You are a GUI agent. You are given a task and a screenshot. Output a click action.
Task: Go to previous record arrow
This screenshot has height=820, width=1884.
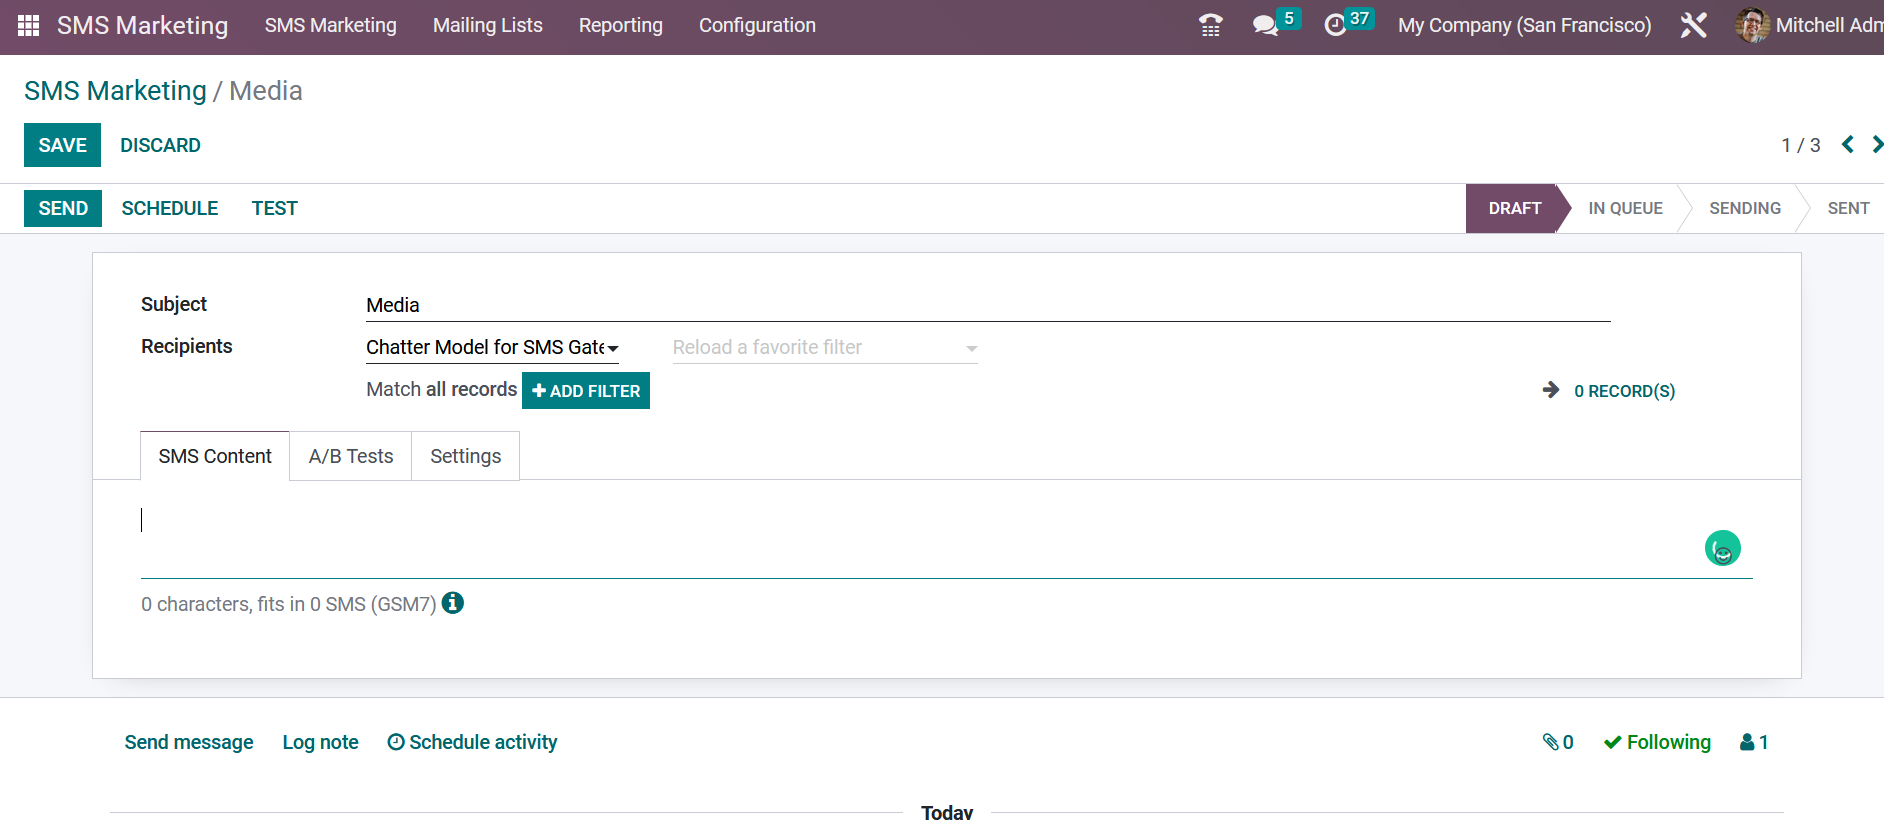[x=1848, y=145]
